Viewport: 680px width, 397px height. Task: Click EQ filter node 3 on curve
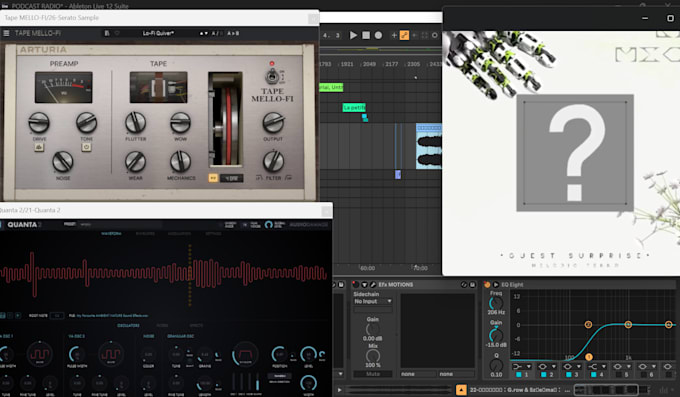pyautogui.click(x=628, y=325)
